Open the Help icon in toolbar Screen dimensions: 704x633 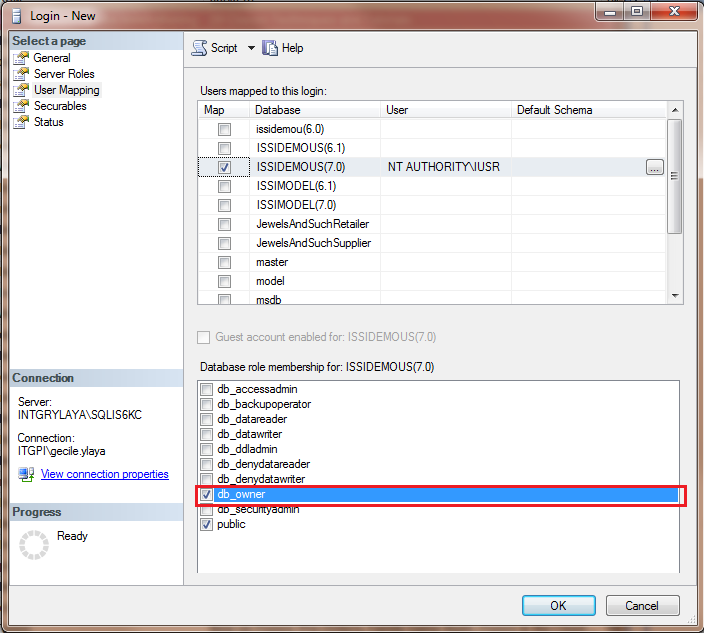tap(270, 48)
